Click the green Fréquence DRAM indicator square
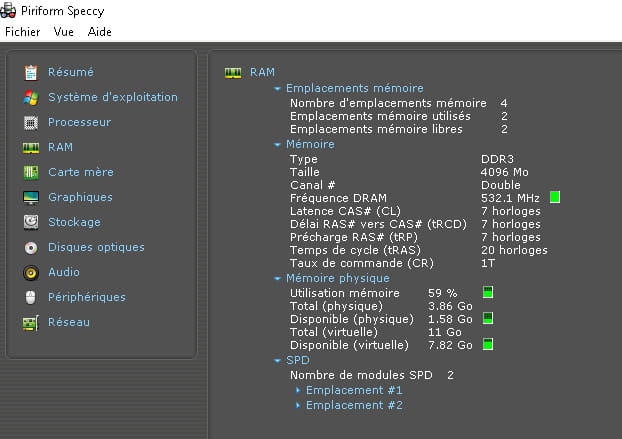This screenshot has height=439, width=622. [x=555, y=198]
